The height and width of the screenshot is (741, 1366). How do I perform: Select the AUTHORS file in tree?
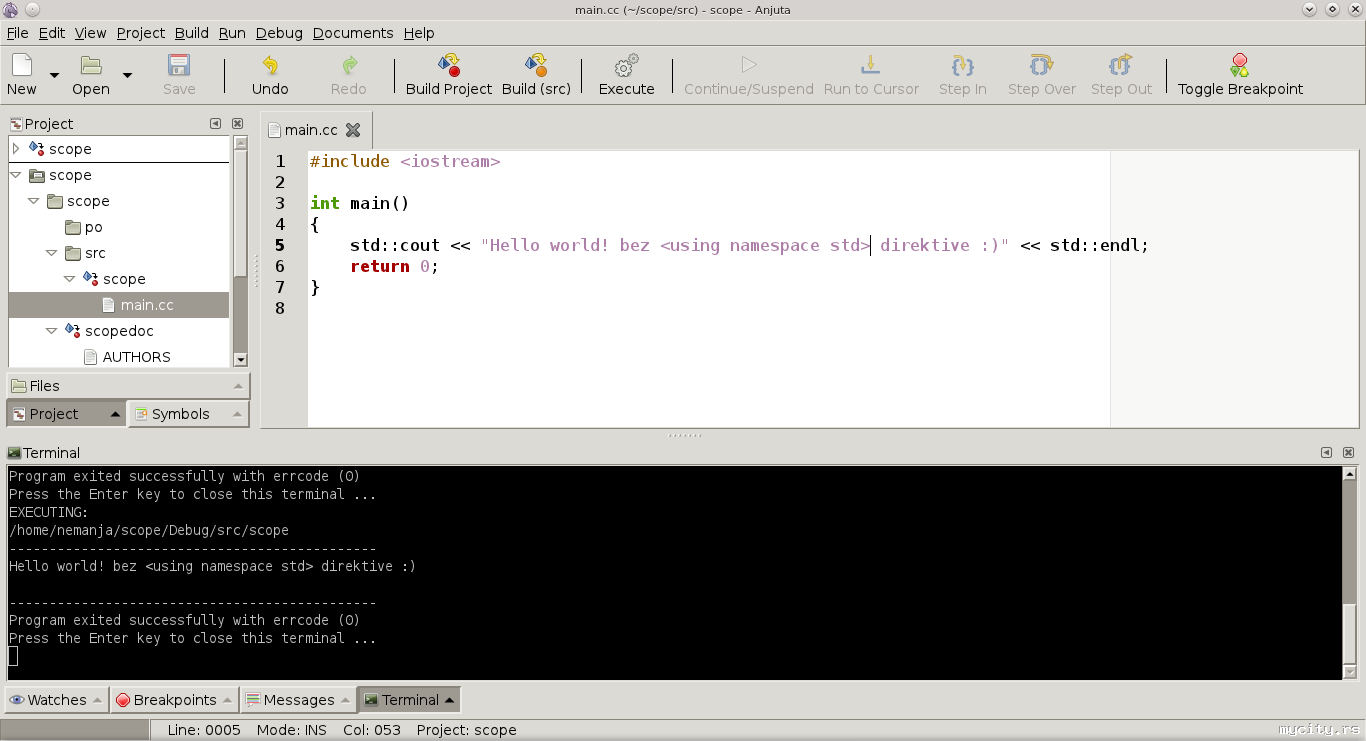tap(136, 357)
